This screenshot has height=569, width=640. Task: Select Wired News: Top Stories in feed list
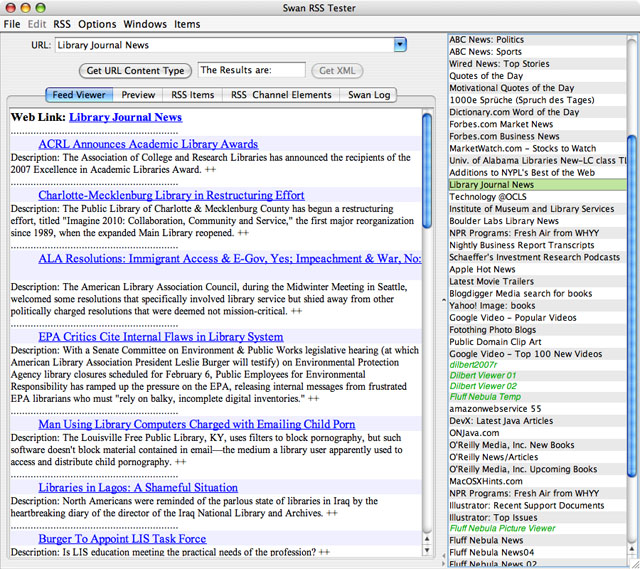click(499, 64)
